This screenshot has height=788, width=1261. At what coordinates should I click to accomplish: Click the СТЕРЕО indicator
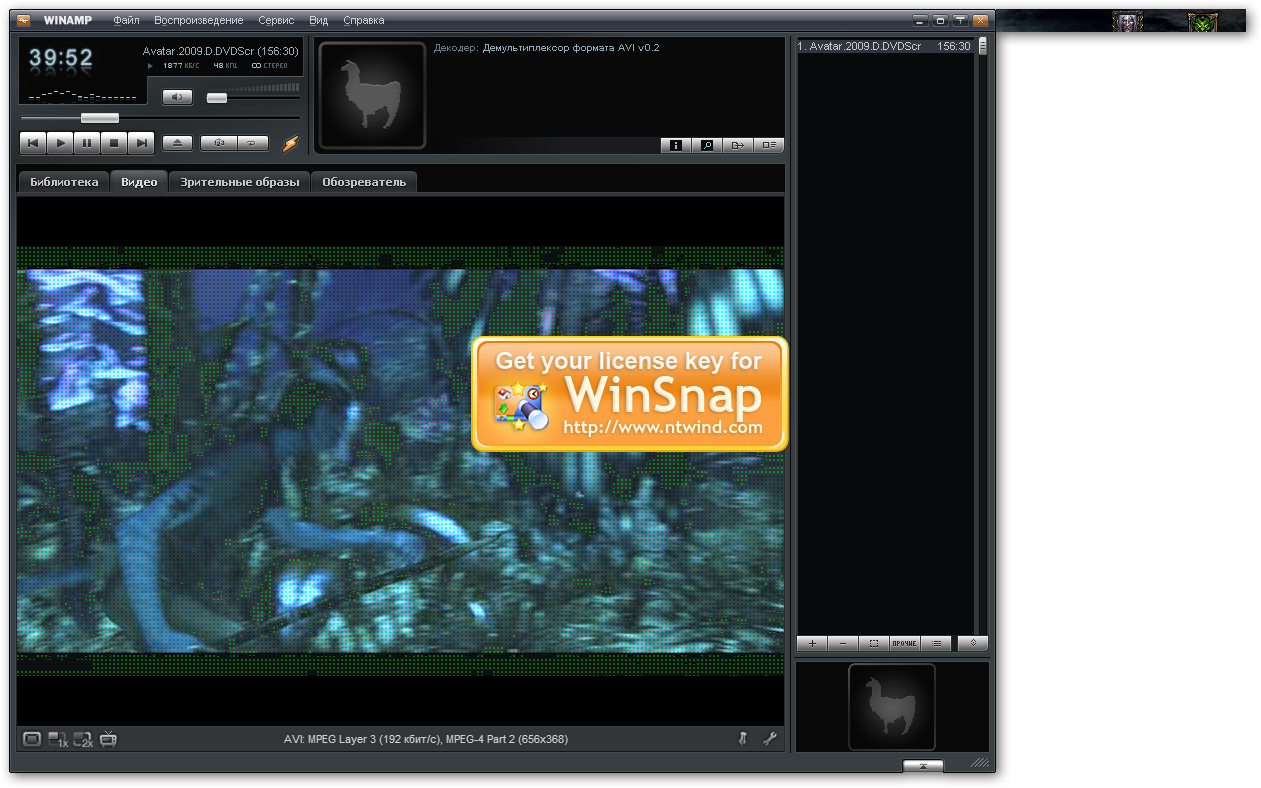270,66
